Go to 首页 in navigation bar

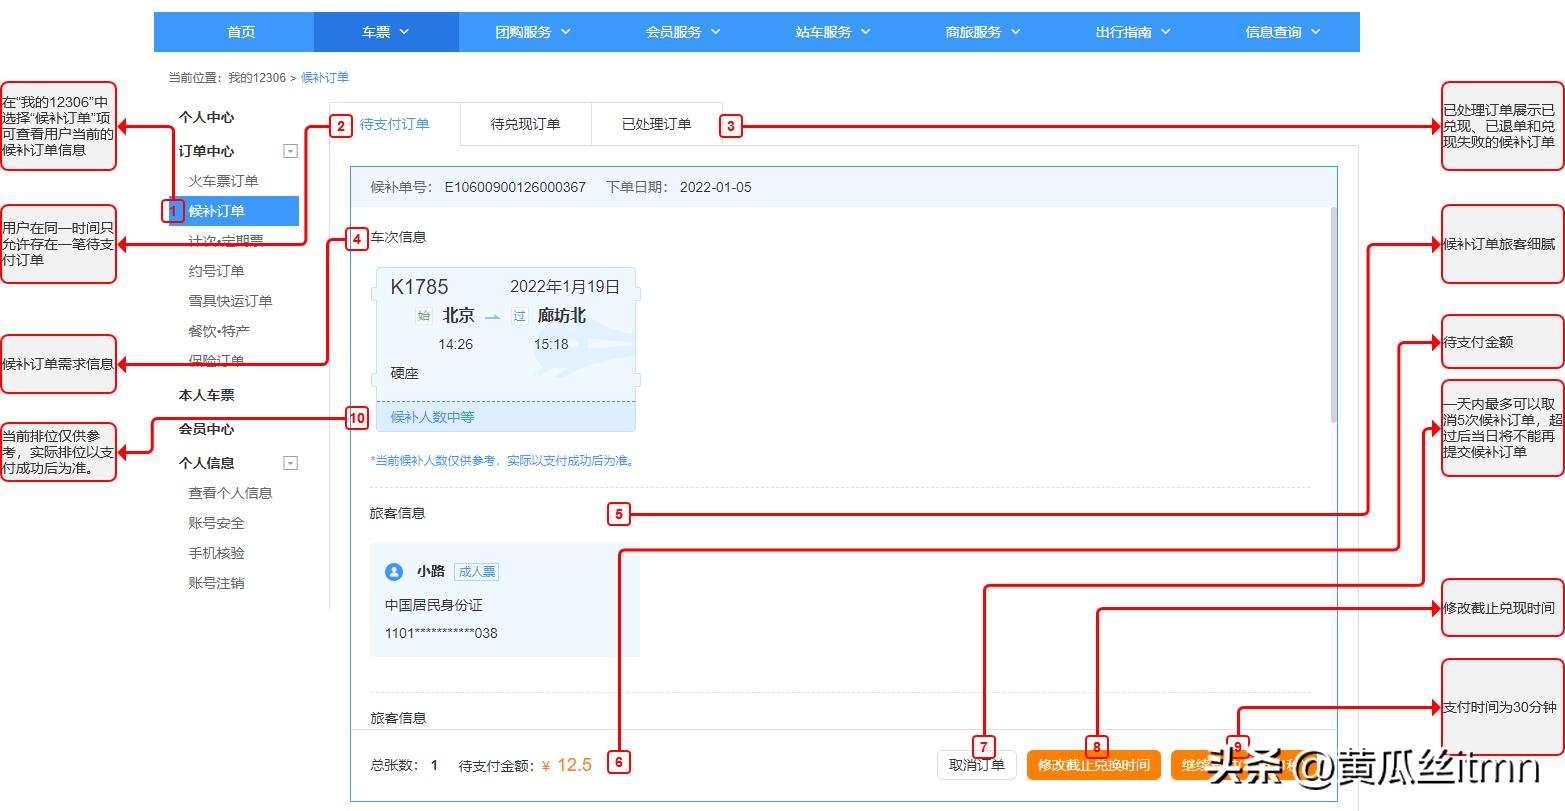[241, 32]
